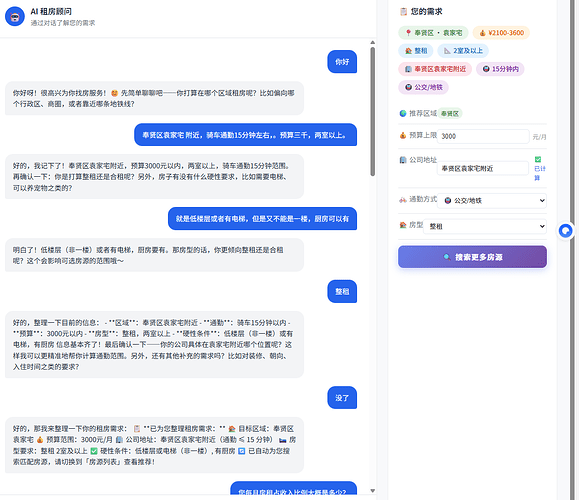The image size is (579, 500).
Task: Click the 15分钟内 commute tag
Action: pyautogui.click(x=500, y=69)
